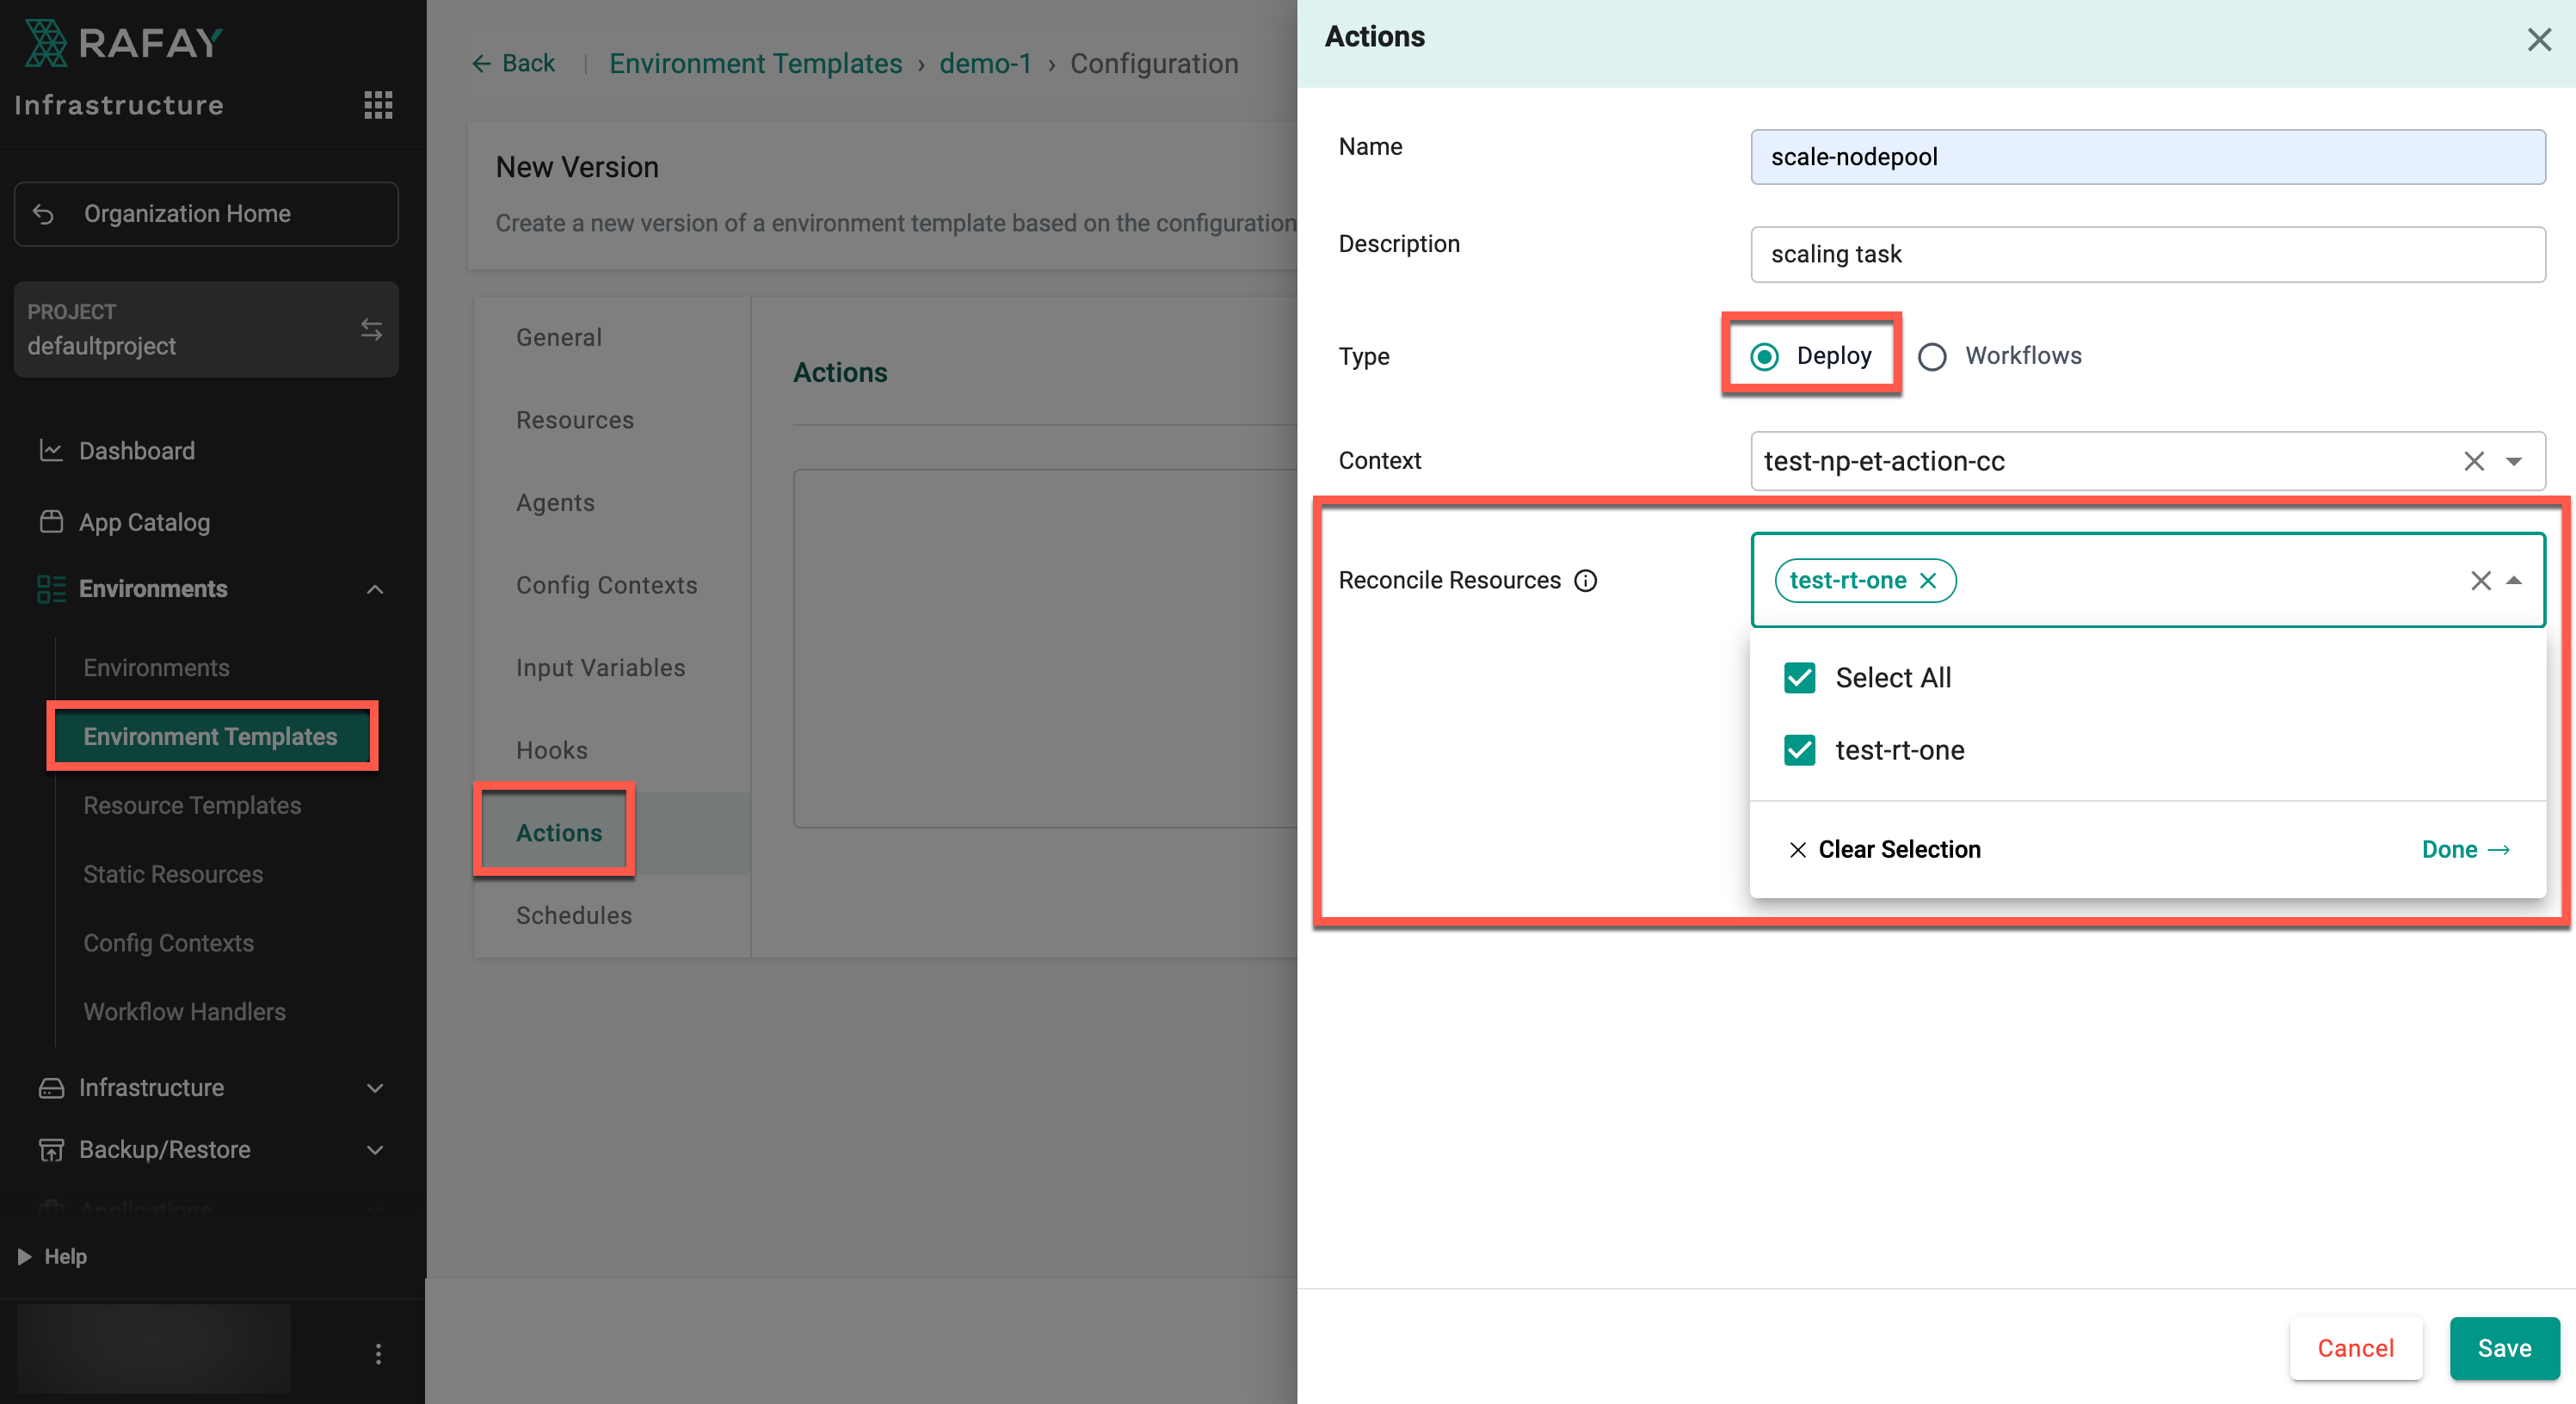Clear all Reconcile Resources selections

click(2481, 581)
